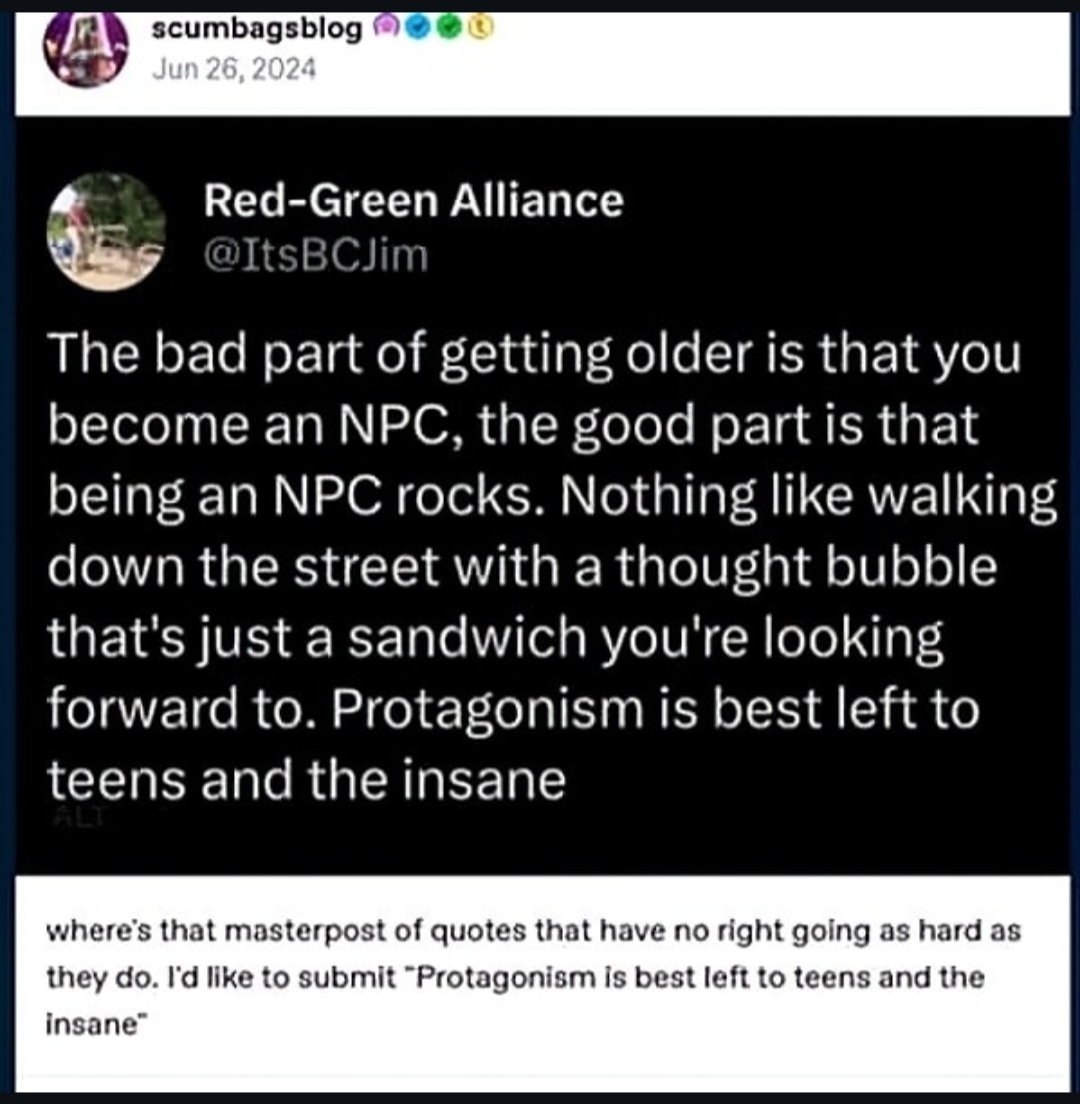Click the caption line 'where's that masterpost of quotes'
The width and height of the screenshot is (1080, 1104).
(533, 932)
